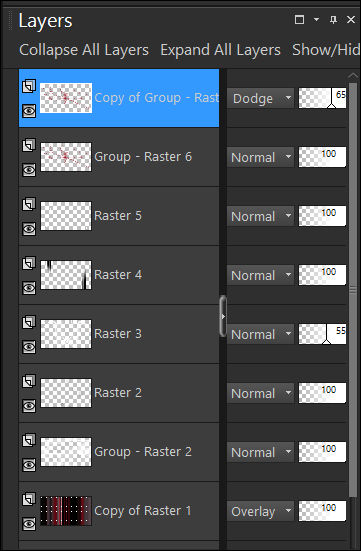Open the Overlay blend mode dropdown
The height and width of the screenshot is (551, 361).
(260, 512)
